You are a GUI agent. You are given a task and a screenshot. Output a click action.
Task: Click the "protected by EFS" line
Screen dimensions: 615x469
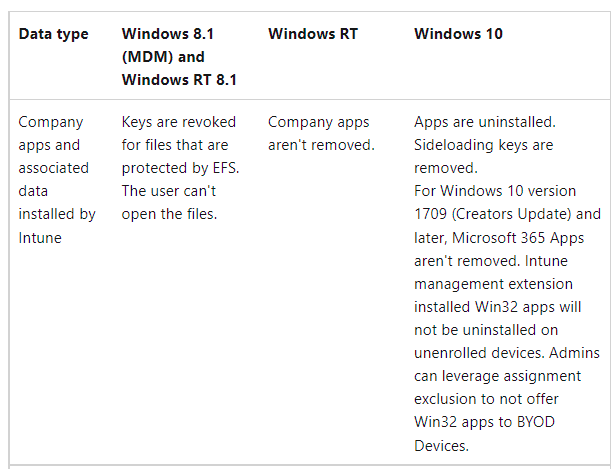coord(180,168)
